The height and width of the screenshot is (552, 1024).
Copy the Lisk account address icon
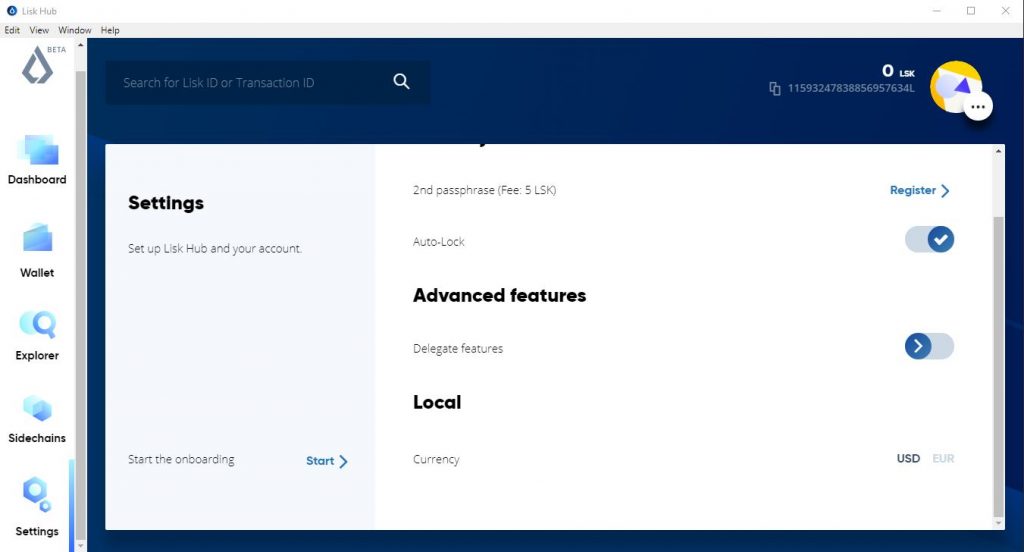click(x=775, y=89)
